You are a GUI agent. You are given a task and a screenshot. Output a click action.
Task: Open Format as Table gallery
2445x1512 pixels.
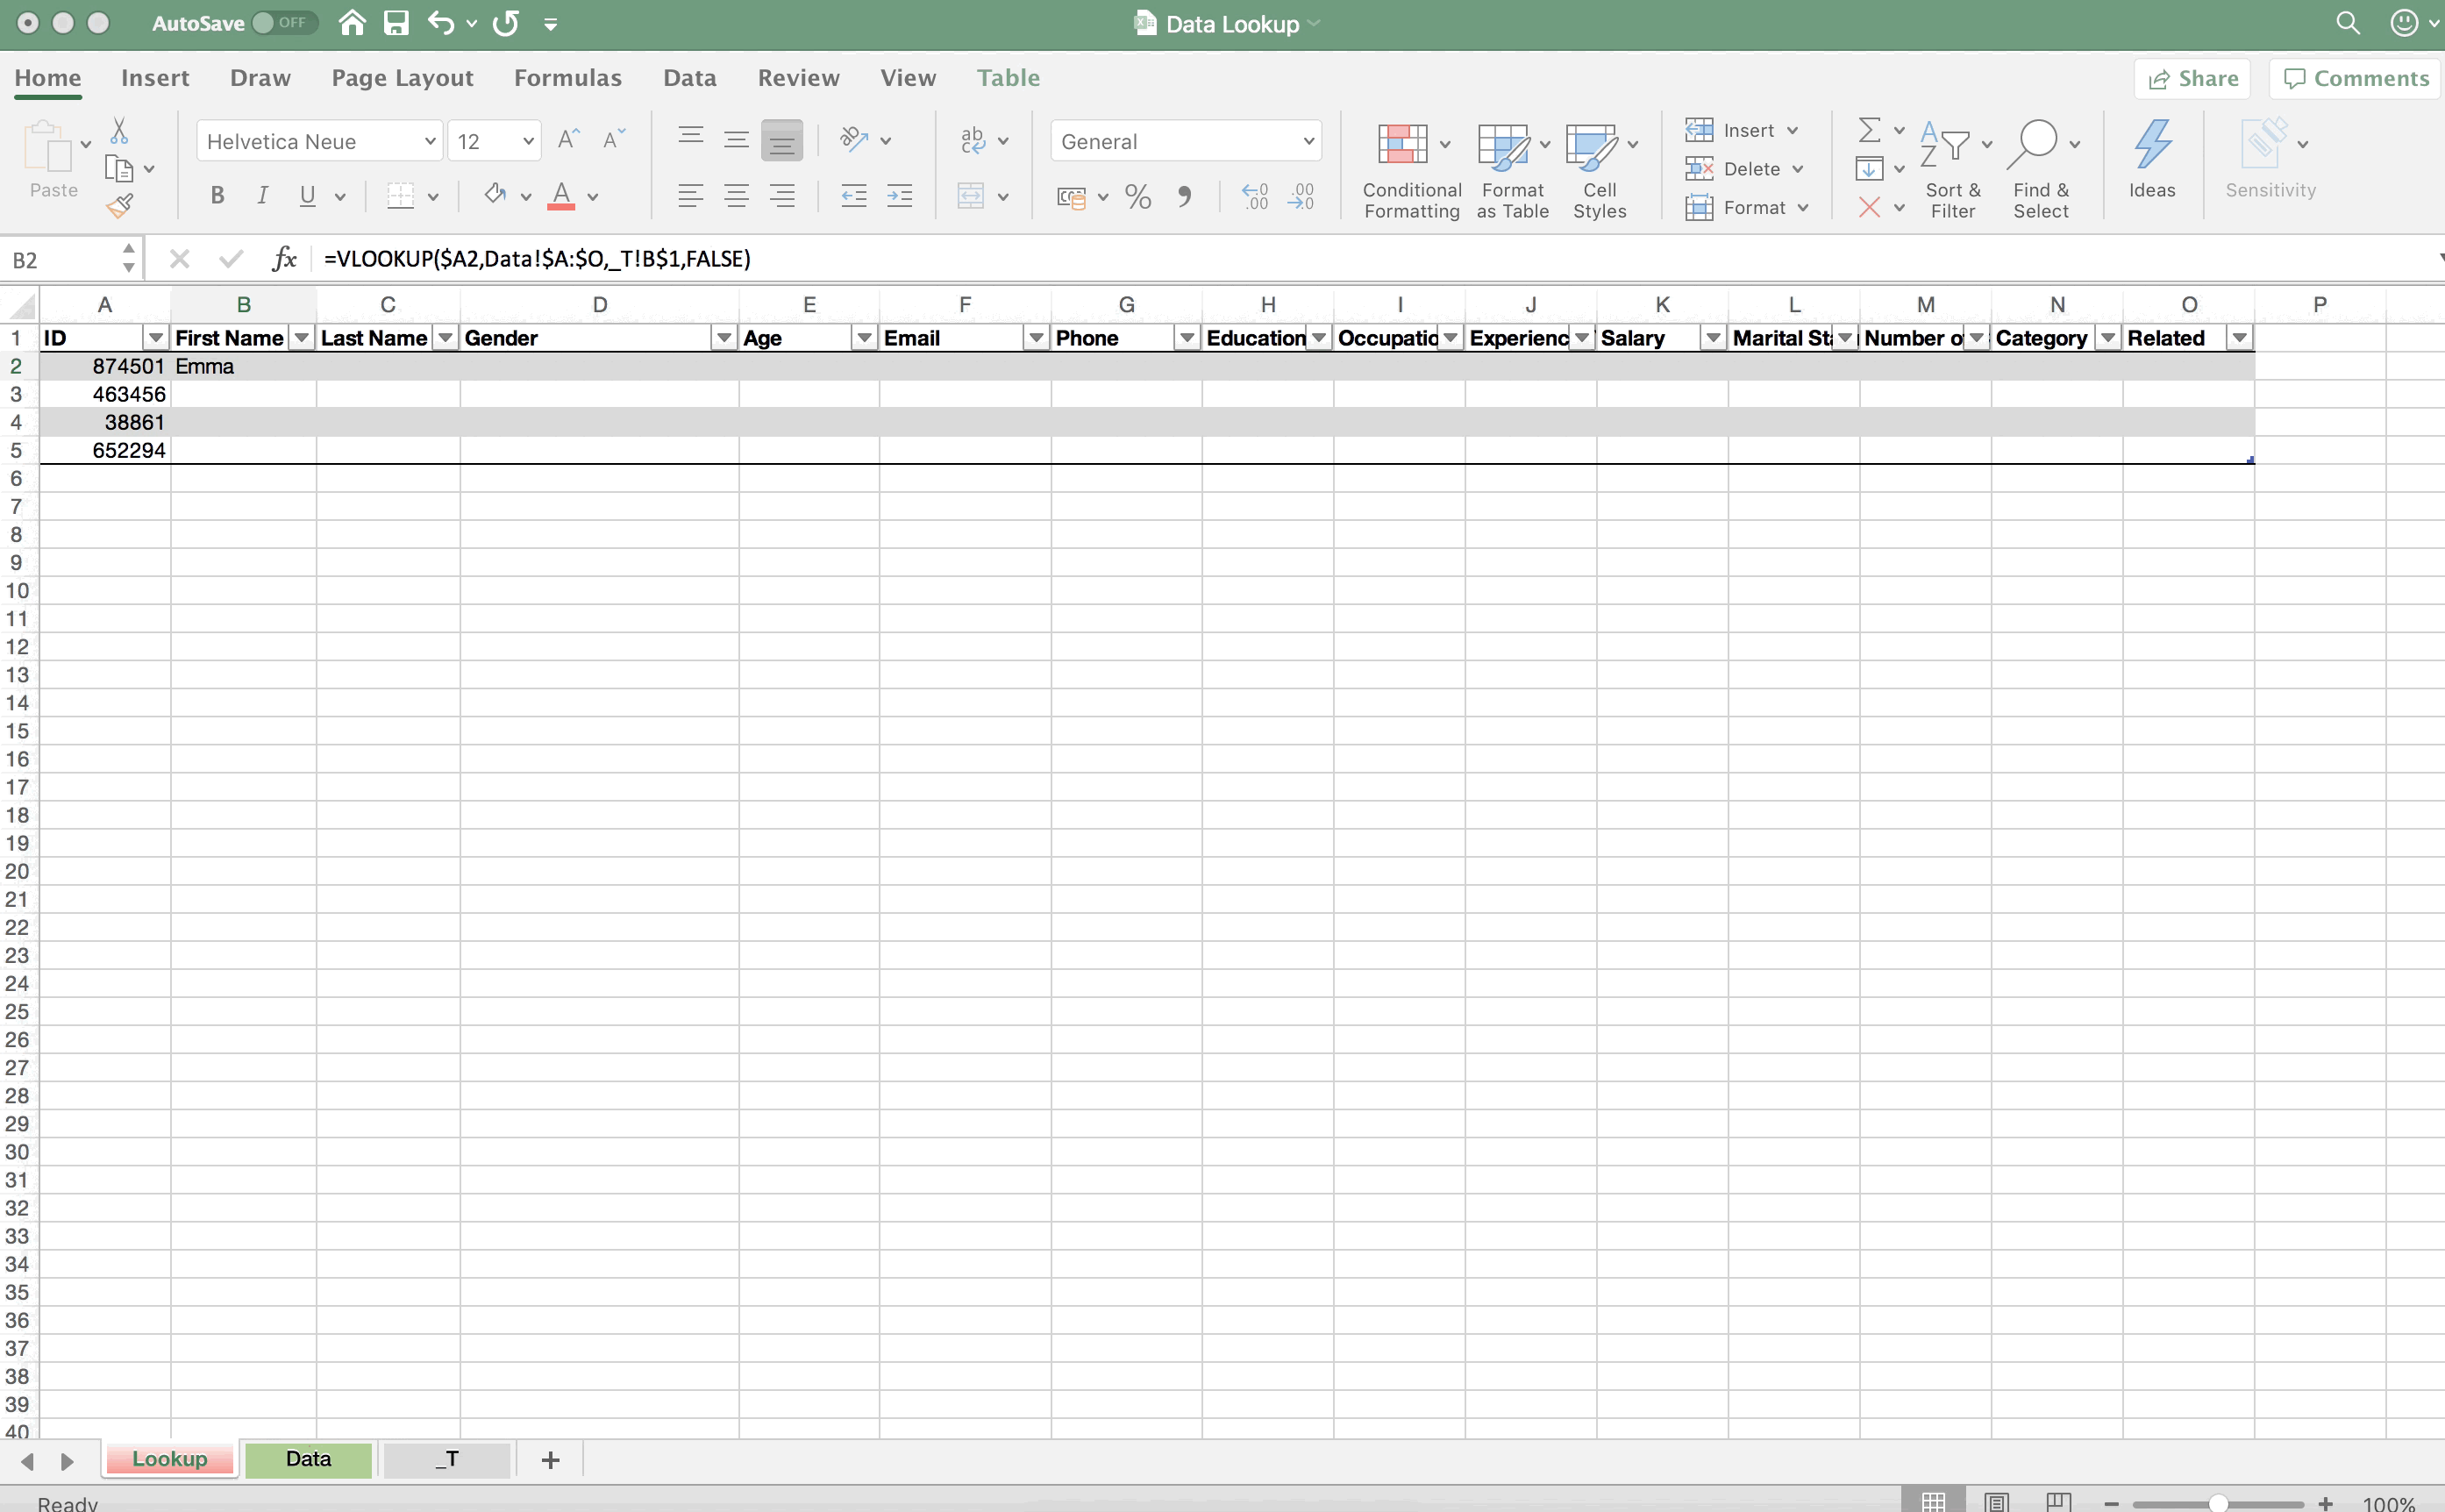(1512, 170)
